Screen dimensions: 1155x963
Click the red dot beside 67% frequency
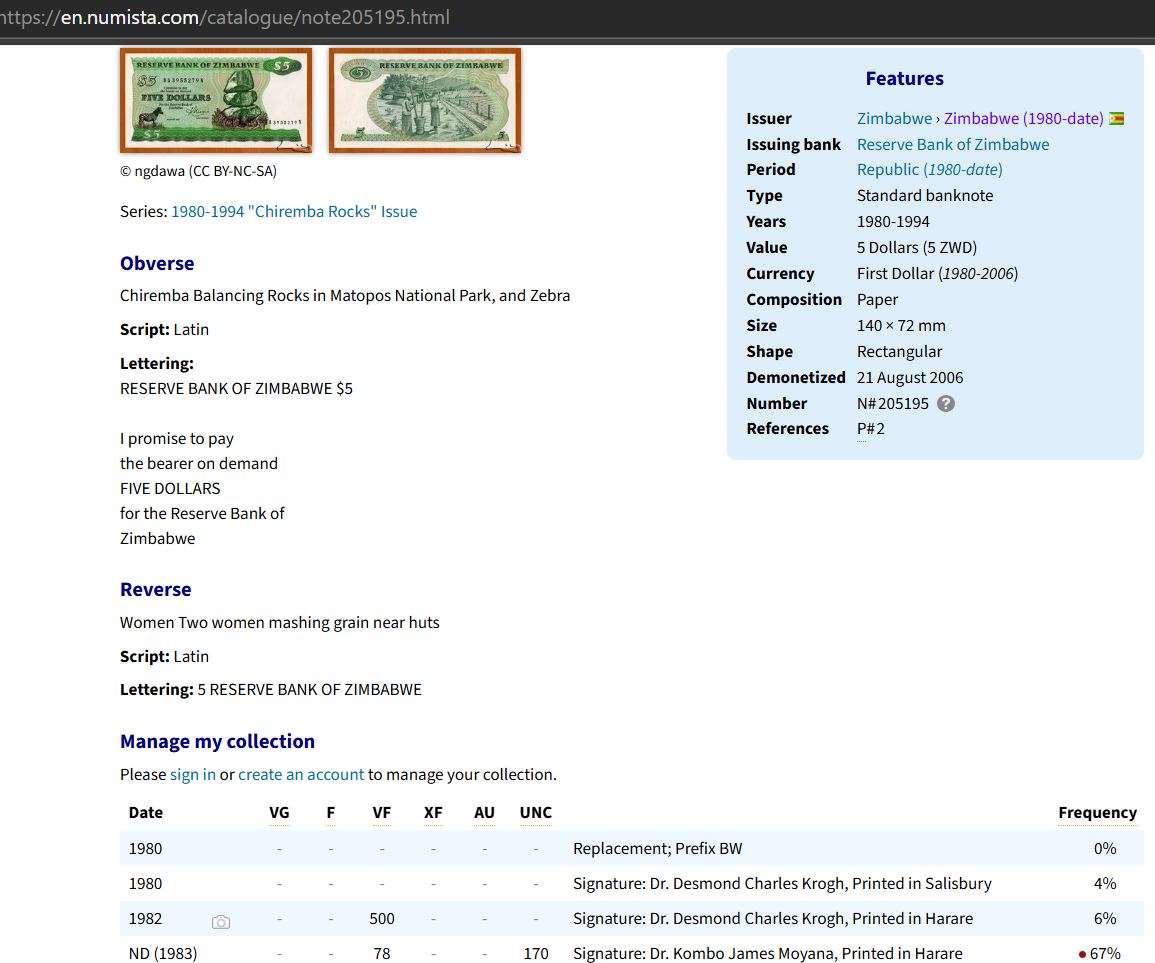[1082, 955]
